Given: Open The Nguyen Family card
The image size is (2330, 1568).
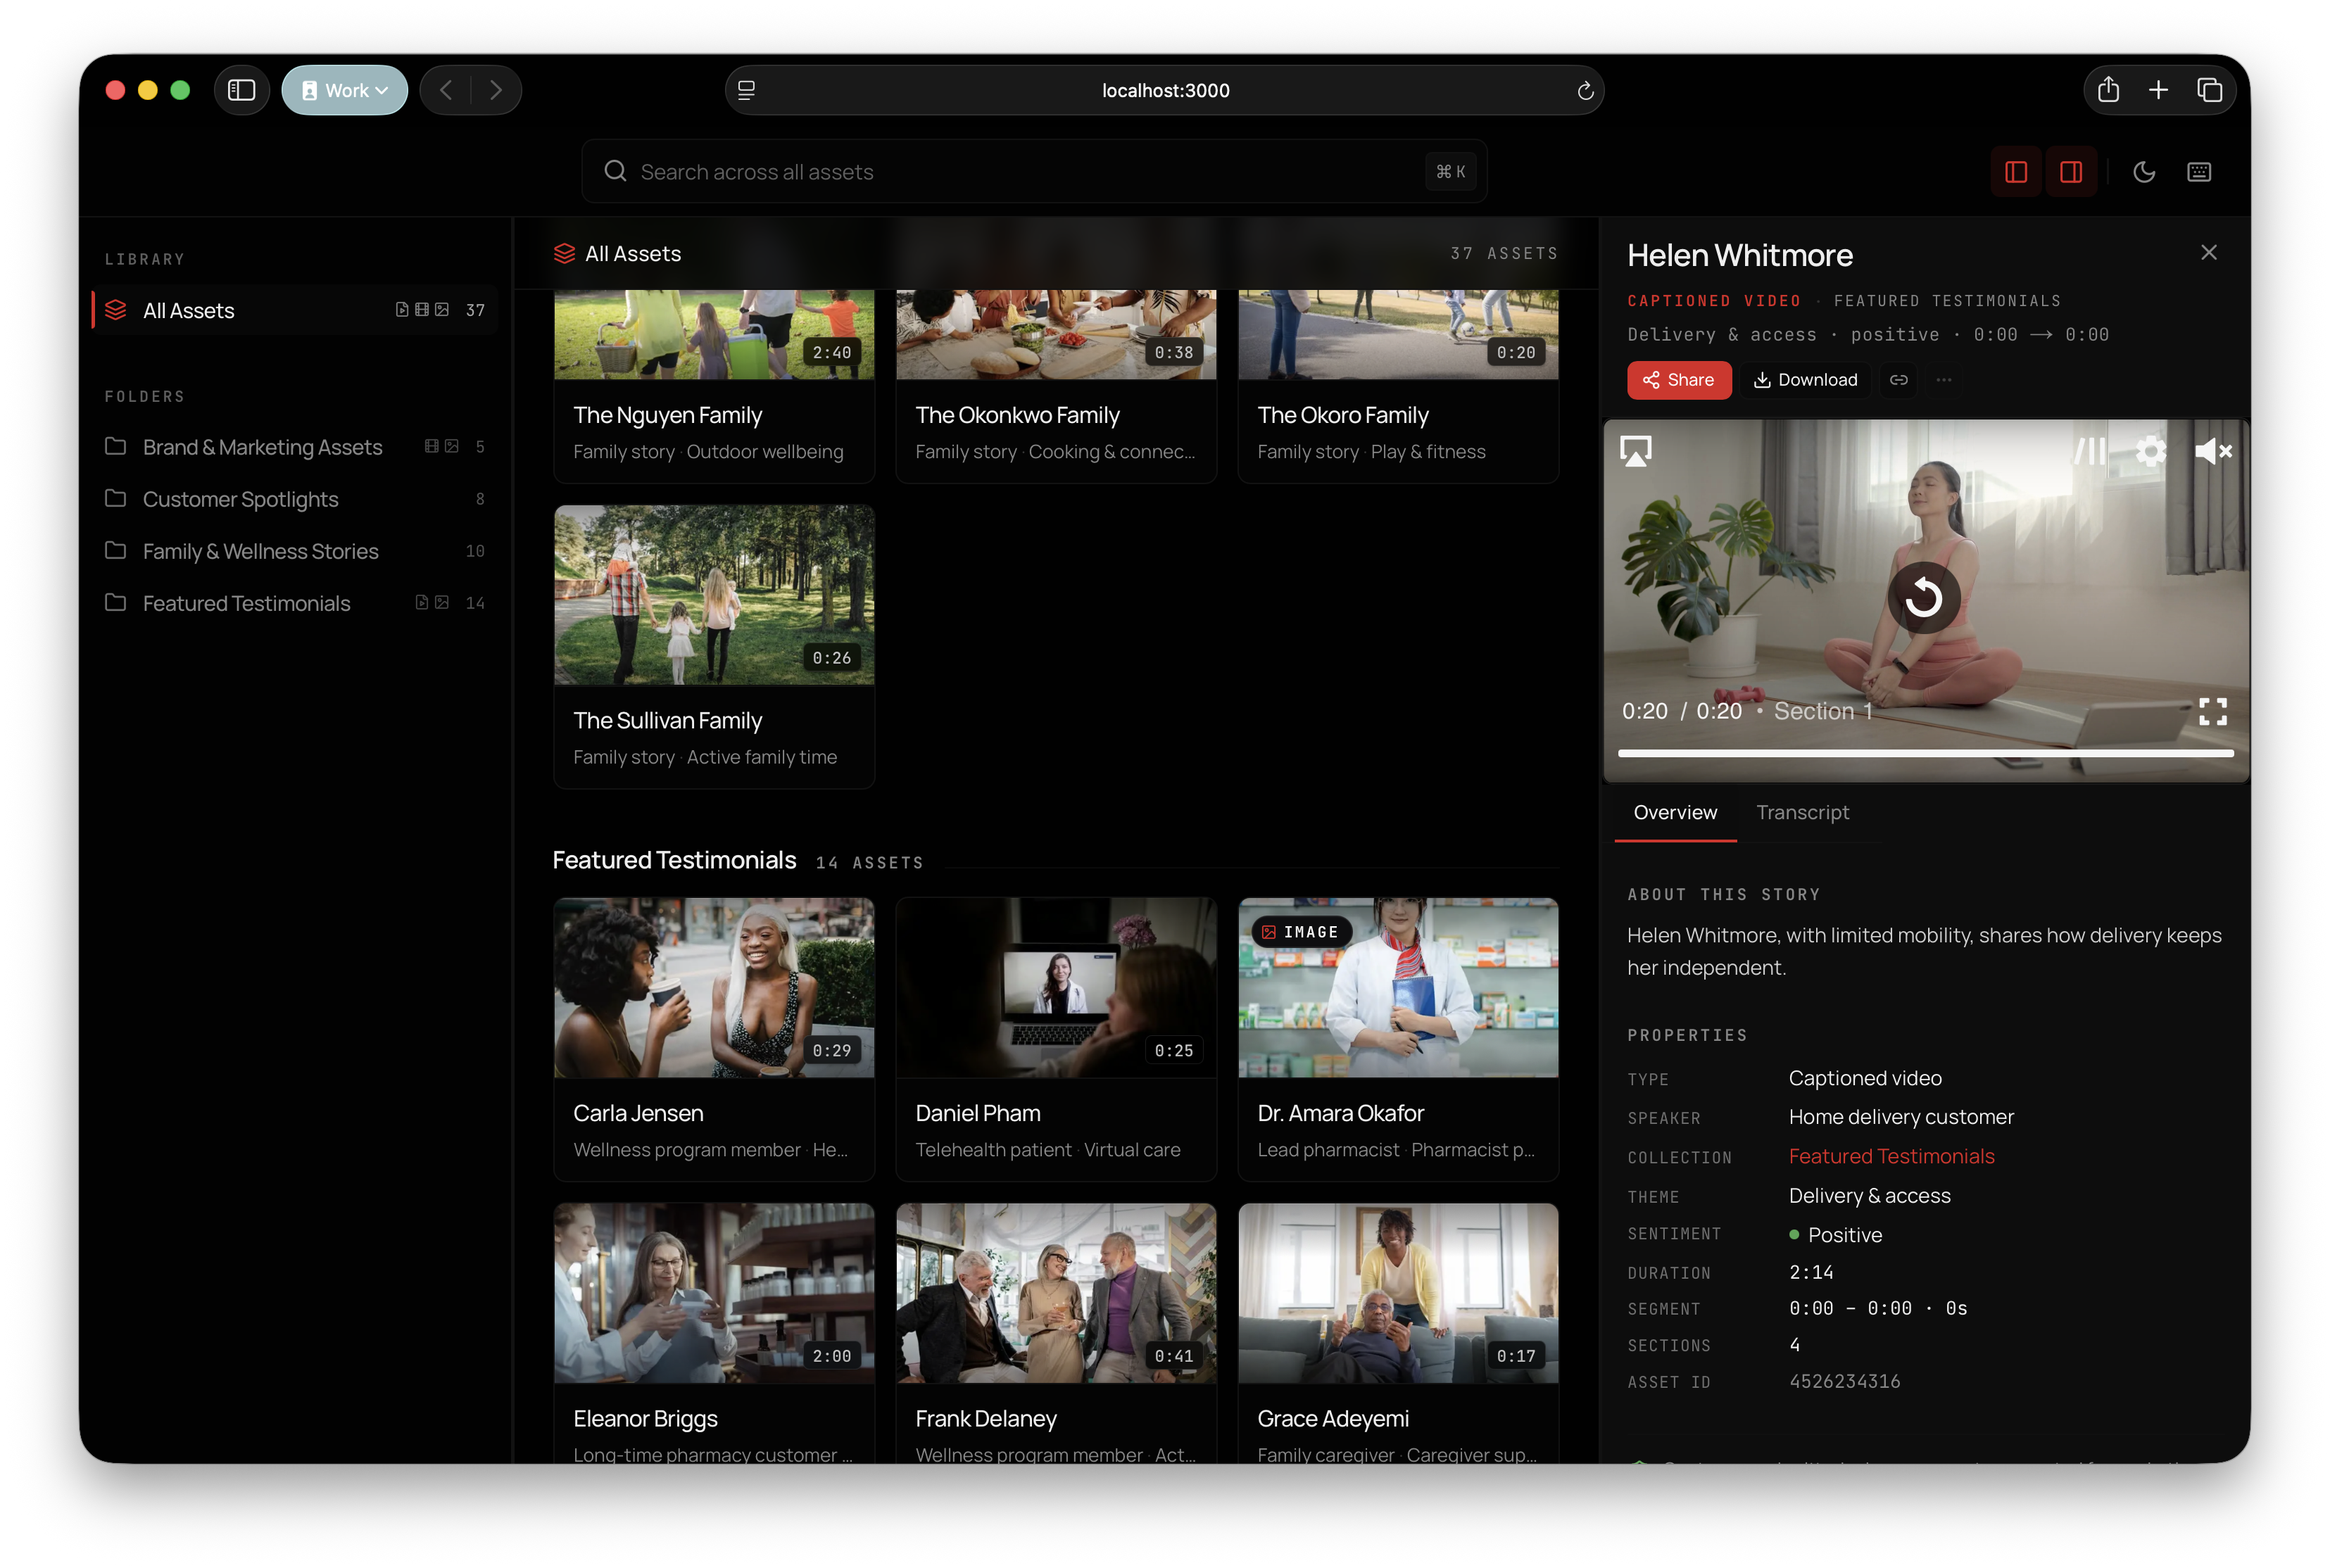Looking at the screenshot, I should 714,386.
